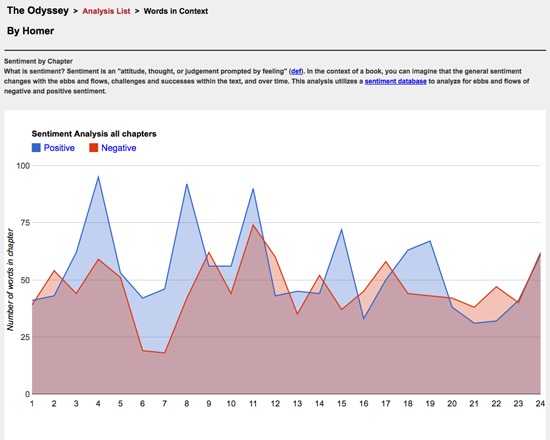
Task: Click the red Negative legend swatch
Action: (93, 148)
